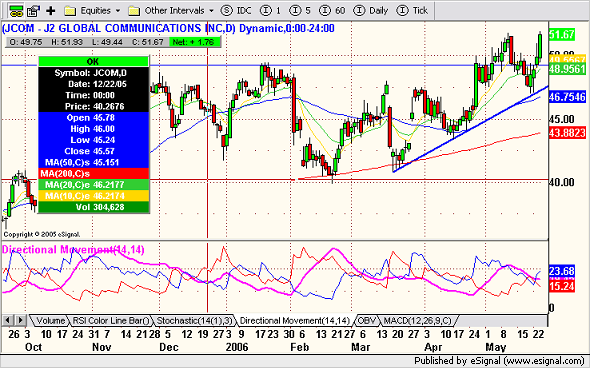Viewport: 590px width, 368px height.
Task: Switch to 1 minute interval
Action: (x=271, y=11)
